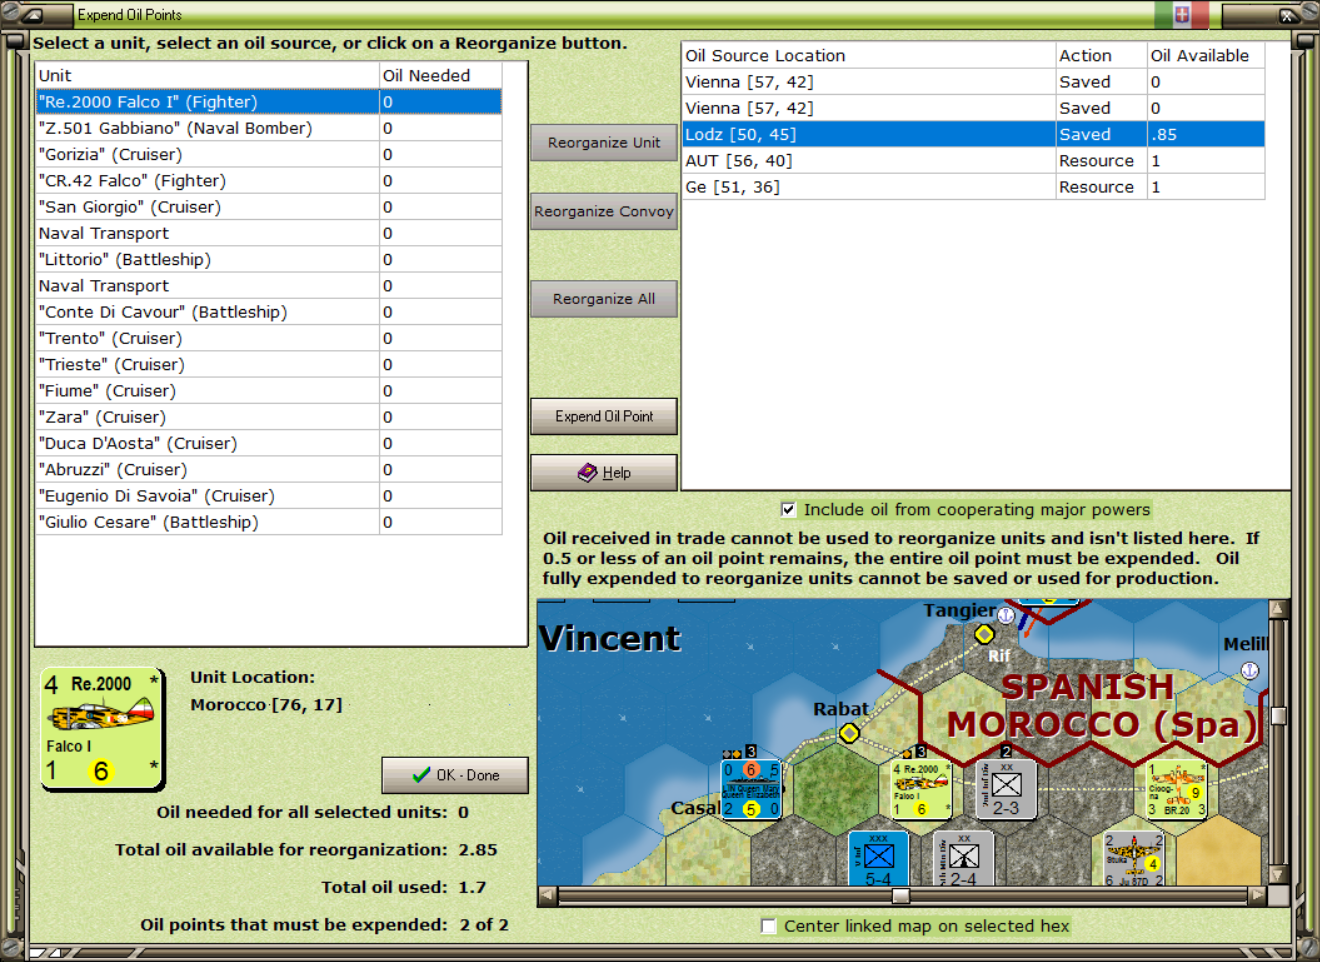Select the "Conte Di Cavour" (Battleship) row

[x=268, y=312]
